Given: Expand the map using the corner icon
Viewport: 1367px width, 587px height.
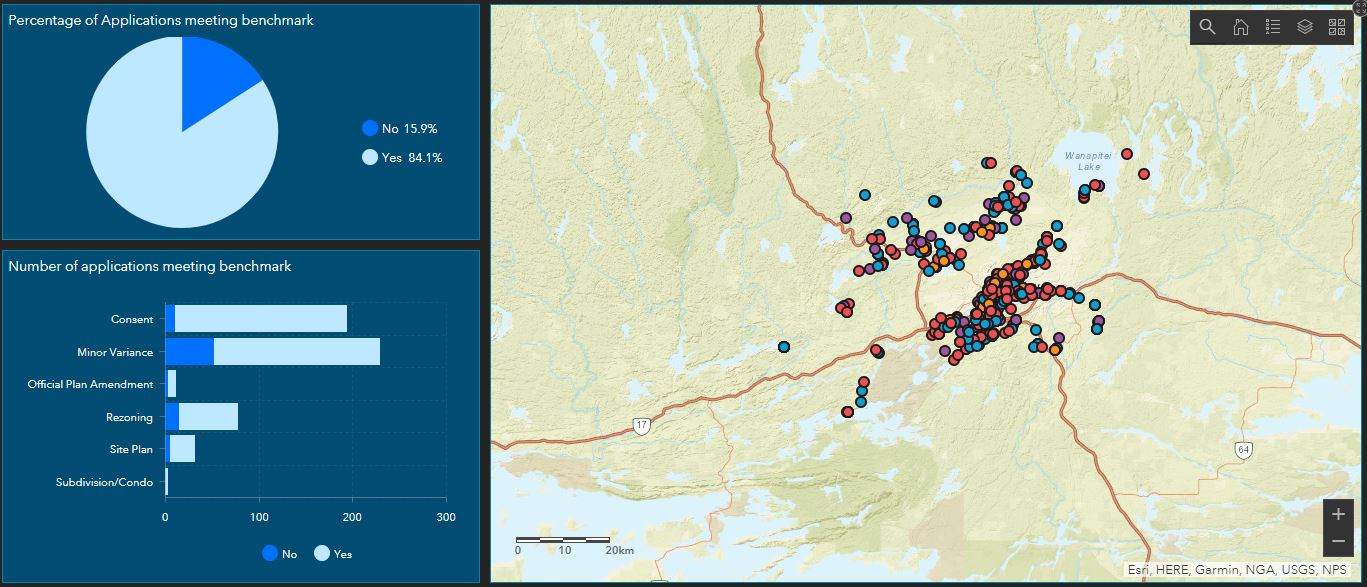Looking at the screenshot, I should click(1359, 6).
